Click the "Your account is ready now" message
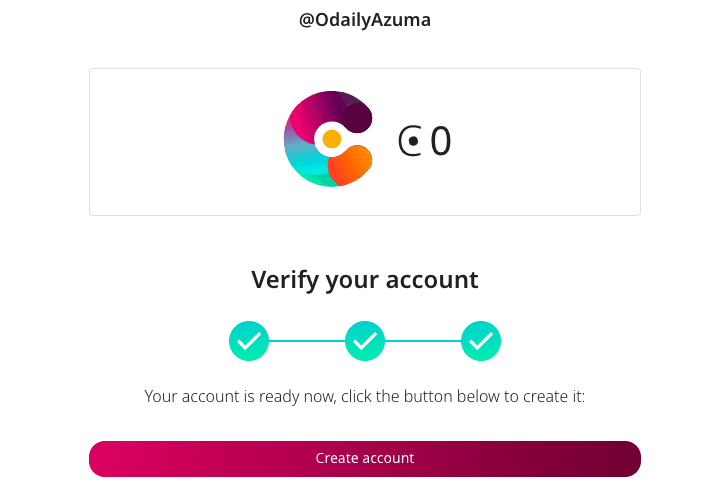 pyautogui.click(x=365, y=396)
